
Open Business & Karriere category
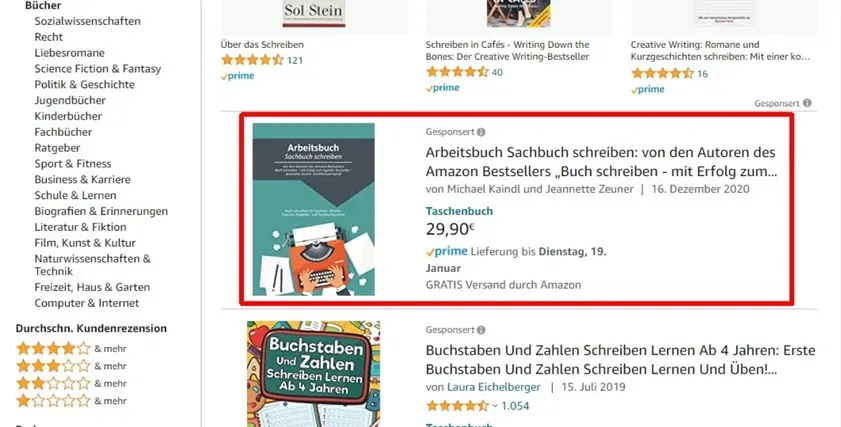[x=82, y=180]
